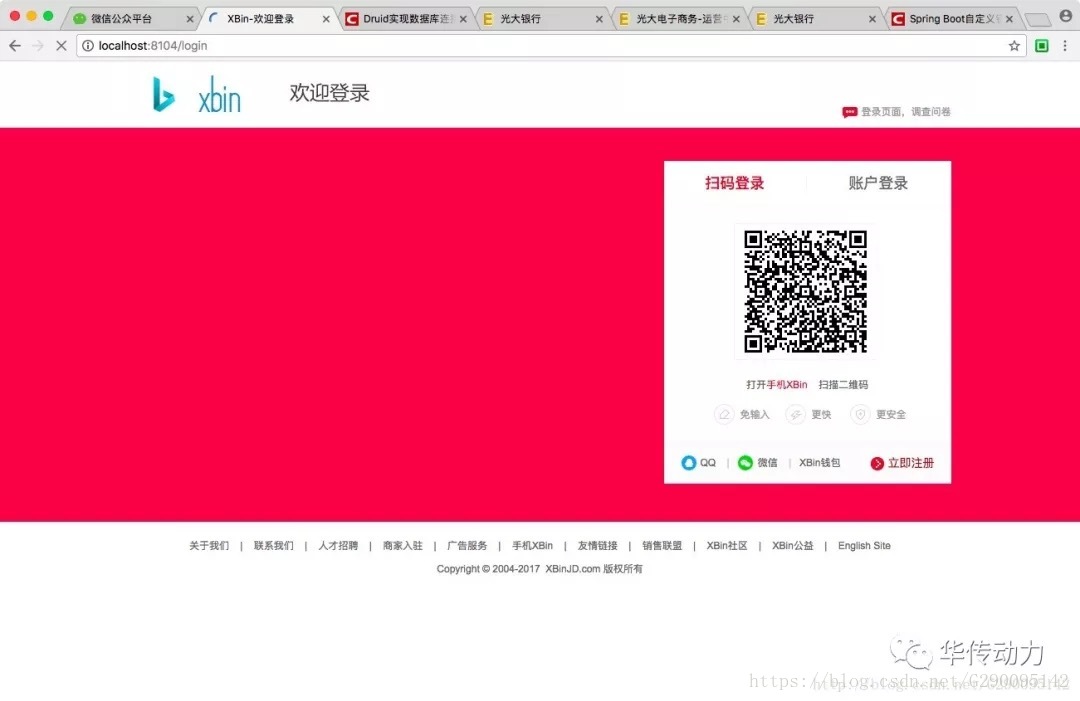Open the 联系我们 footer link
Image resolution: width=1080 pixels, height=701 pixels.
pyautogui.click(x=273, y=545)
